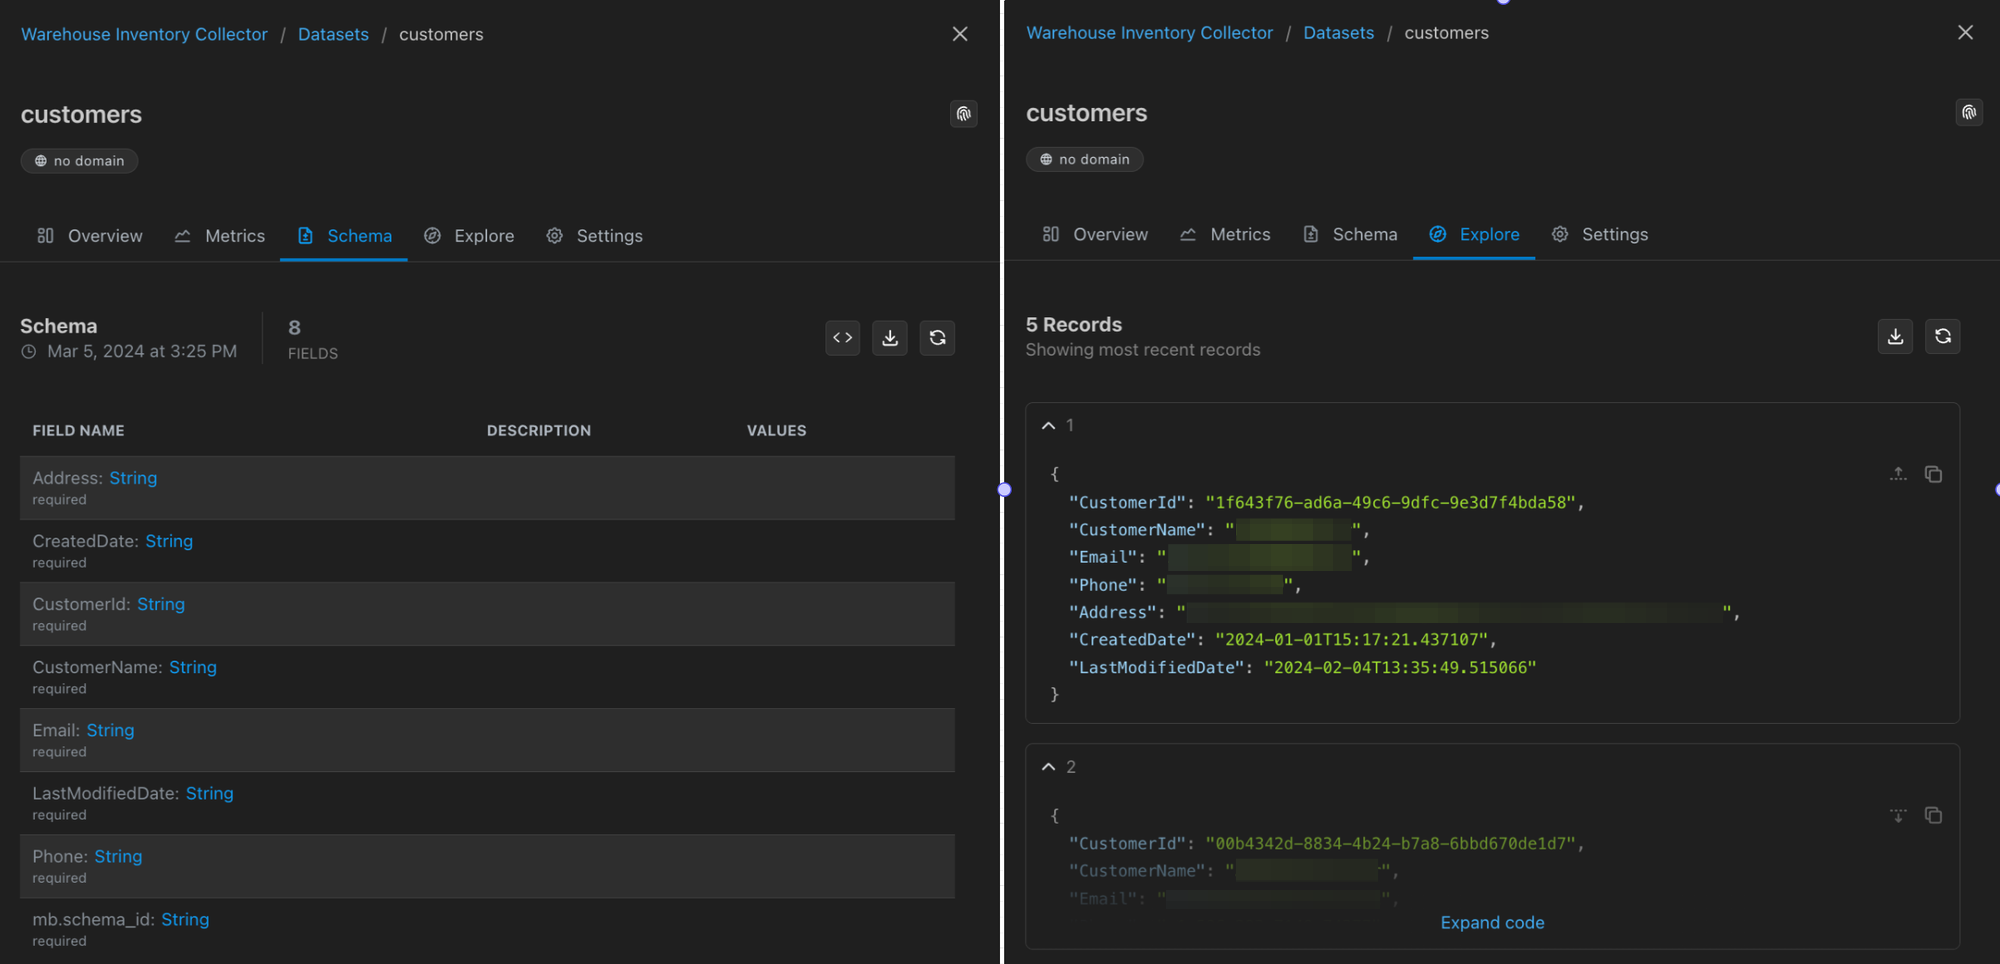The width and height of the screenshot is (2000, 964).
Task: Click Warehouse Inventory Collector breadcrumb in Explore panel
Action: pyautogui.click(x=1149, y=33)
